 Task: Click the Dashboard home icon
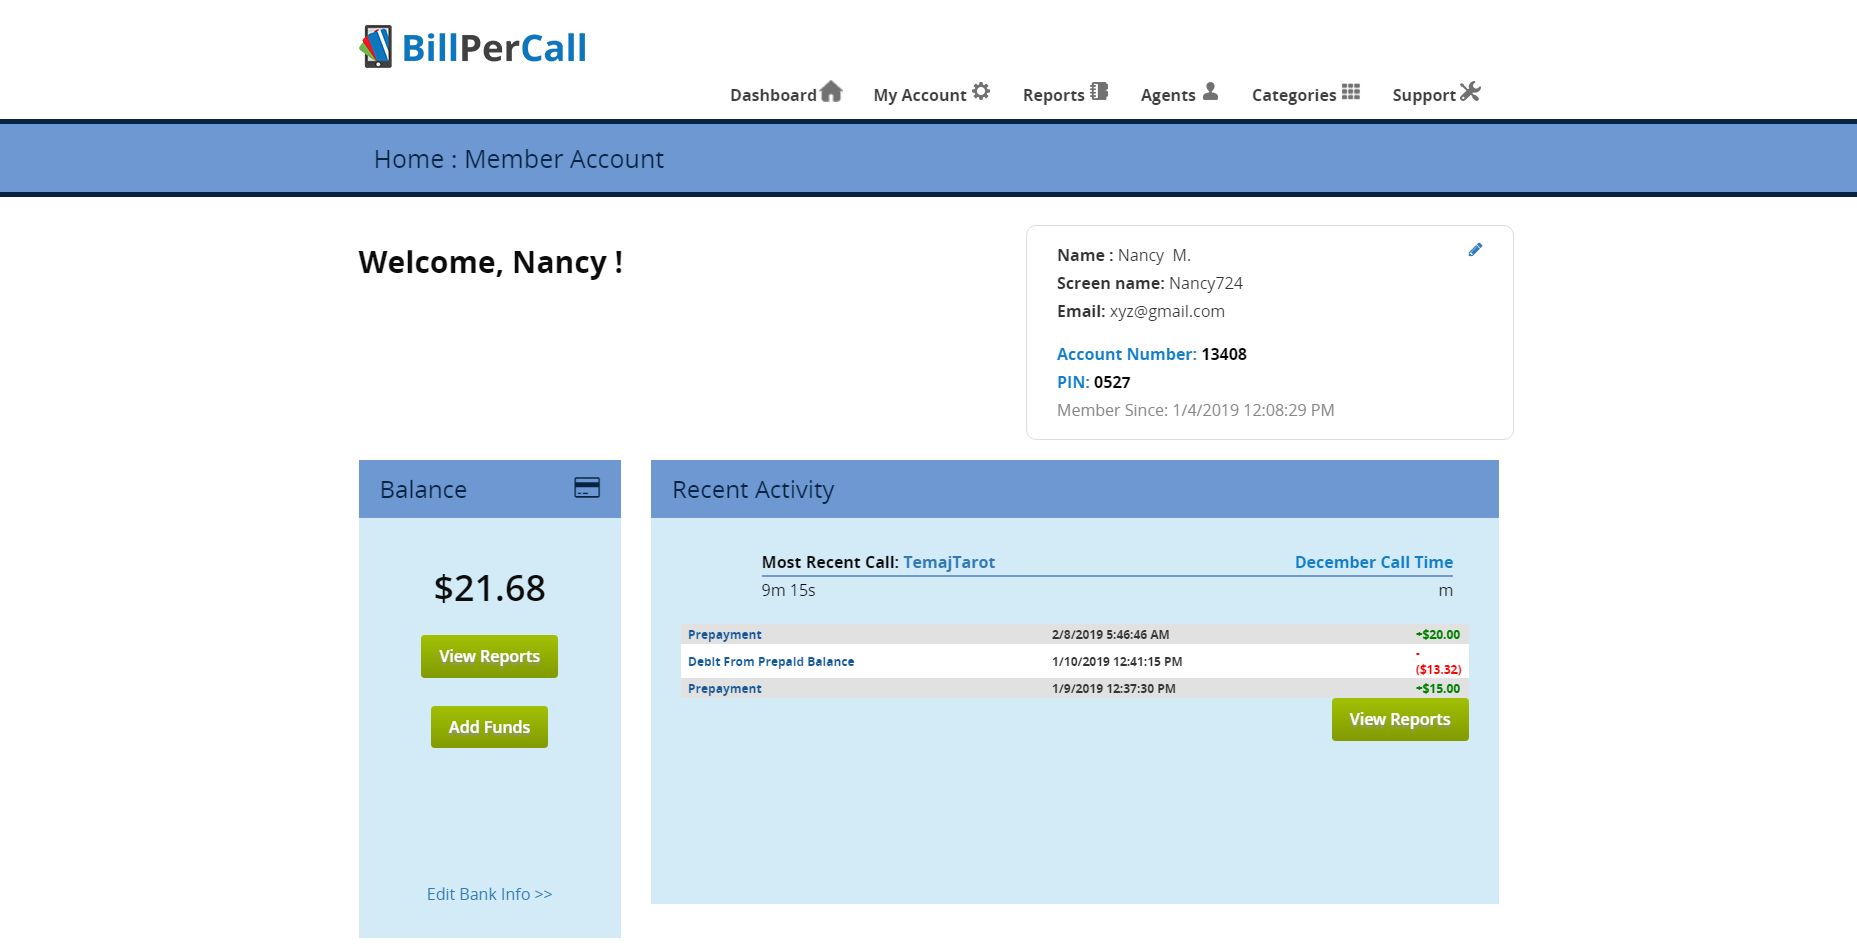click(x=831, y=92)
